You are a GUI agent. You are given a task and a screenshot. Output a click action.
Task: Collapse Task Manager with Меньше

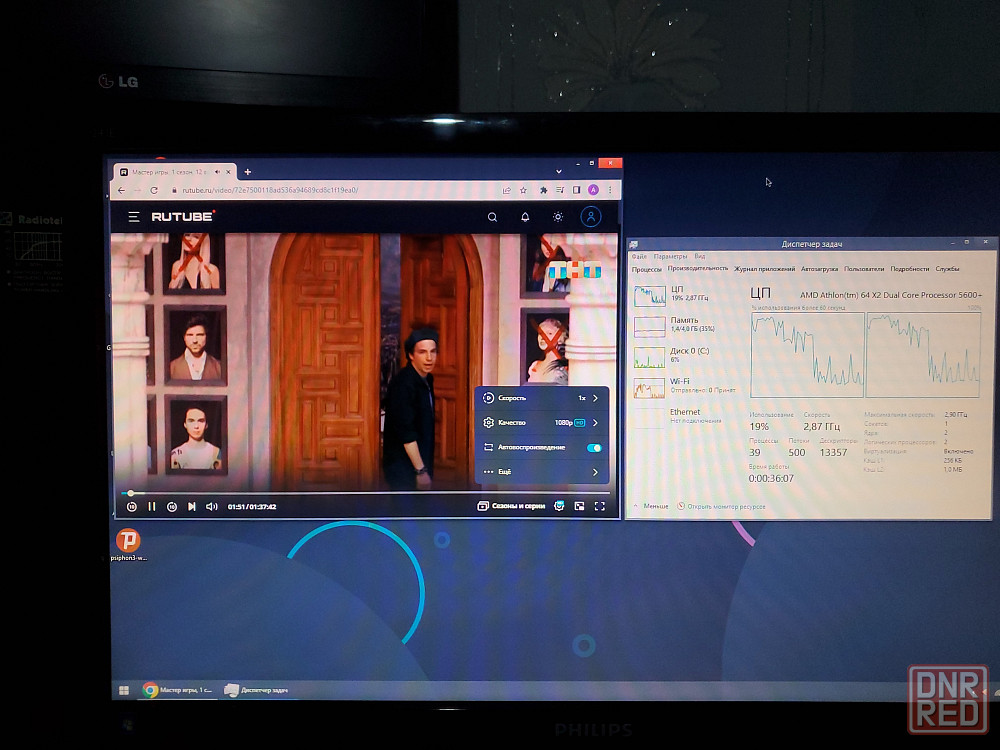click(651, 506)
